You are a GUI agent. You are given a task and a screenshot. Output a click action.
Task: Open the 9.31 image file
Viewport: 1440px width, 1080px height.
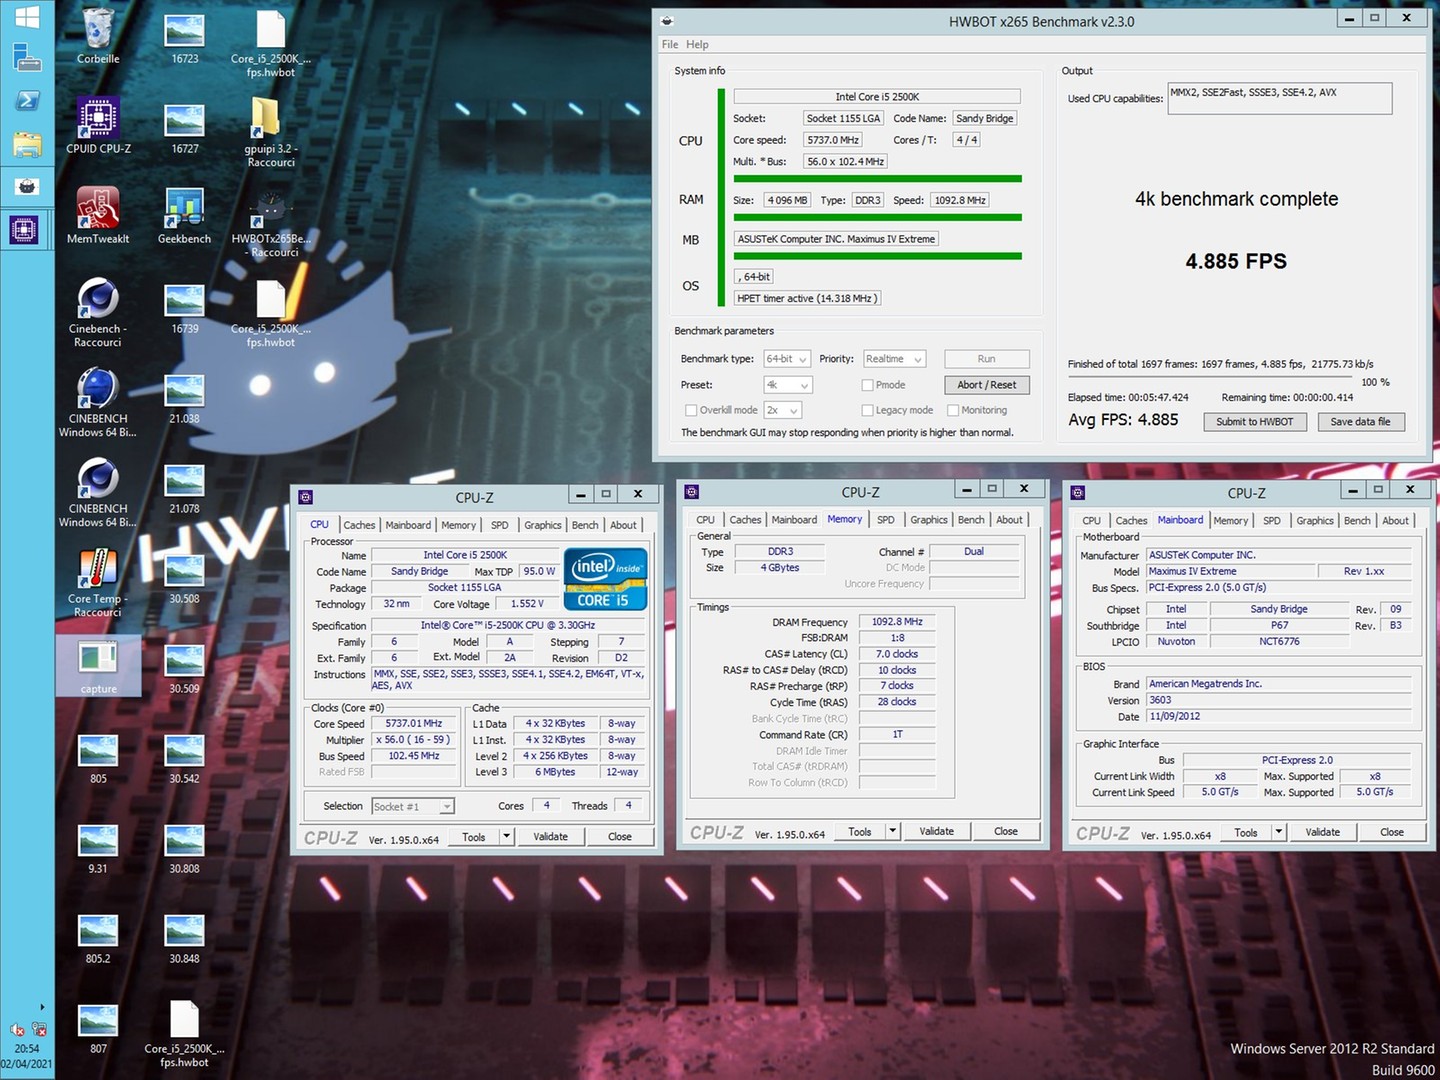98,846
